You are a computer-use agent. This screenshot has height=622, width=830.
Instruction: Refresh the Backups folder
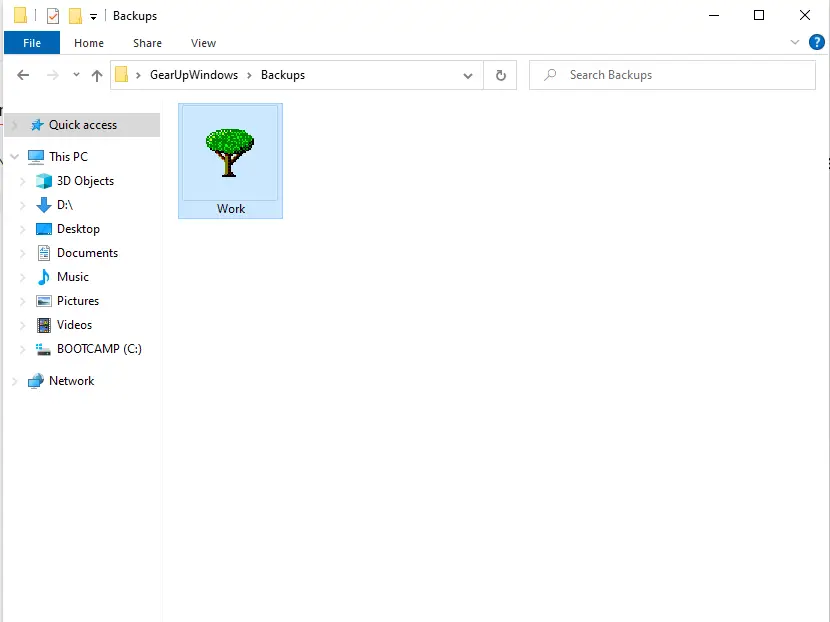500,75
